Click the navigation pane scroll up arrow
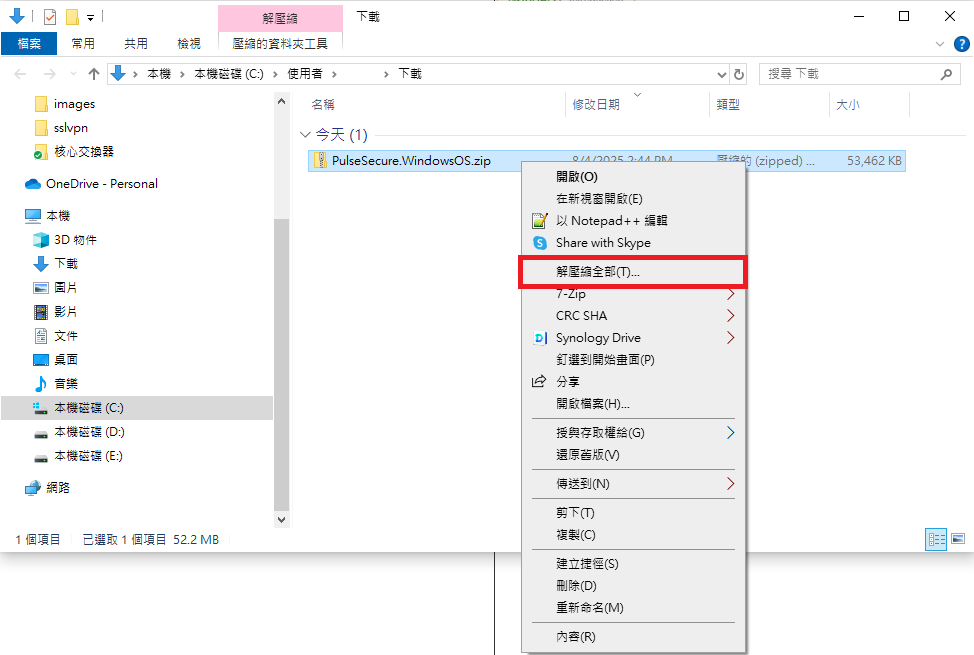This screenshot has width=974, height=655. pos(281,101)
